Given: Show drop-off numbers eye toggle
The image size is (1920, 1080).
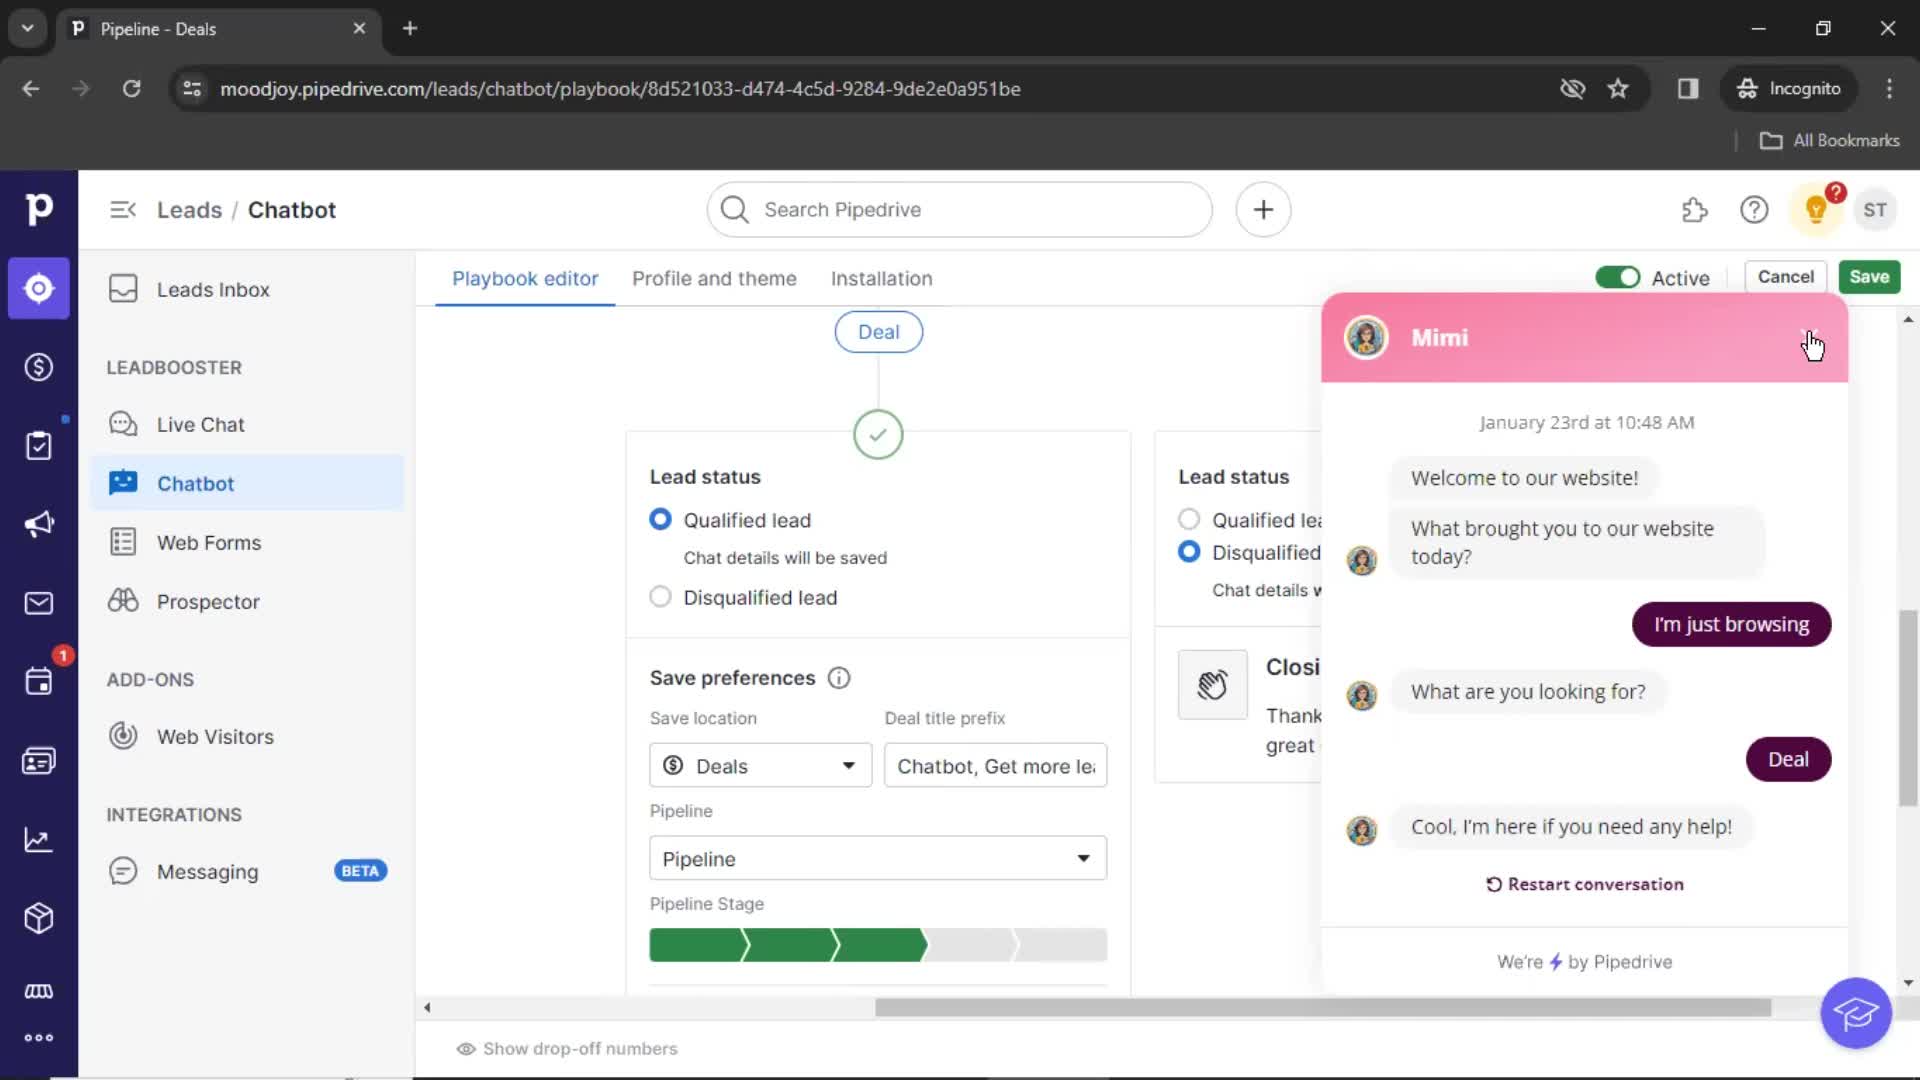Looking at the screenshot, I should 567,1049.
